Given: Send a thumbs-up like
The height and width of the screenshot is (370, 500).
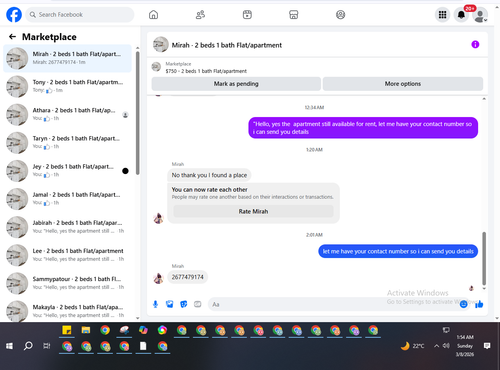Looking at the screenshot, I should (479, 304).
